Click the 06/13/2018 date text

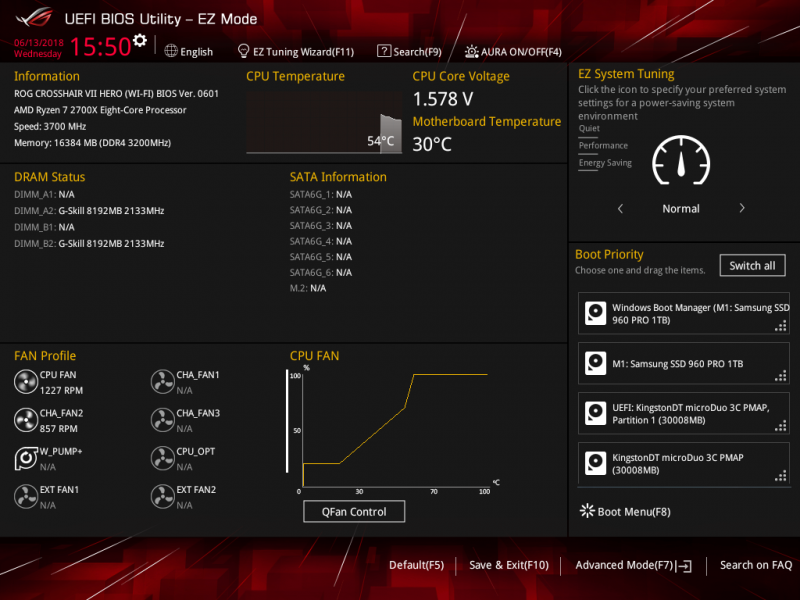click(x=39, y=43)
